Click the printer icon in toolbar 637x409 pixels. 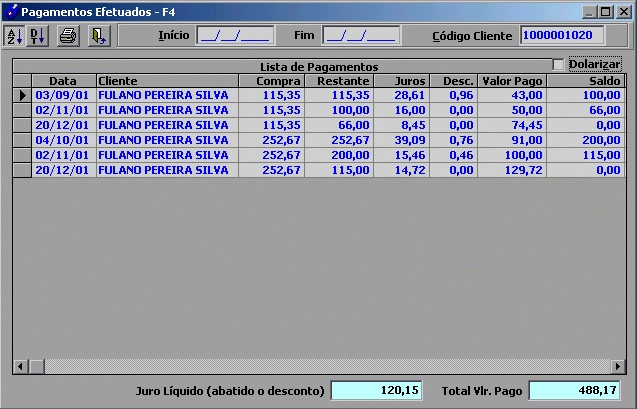[x=68, y=36]
